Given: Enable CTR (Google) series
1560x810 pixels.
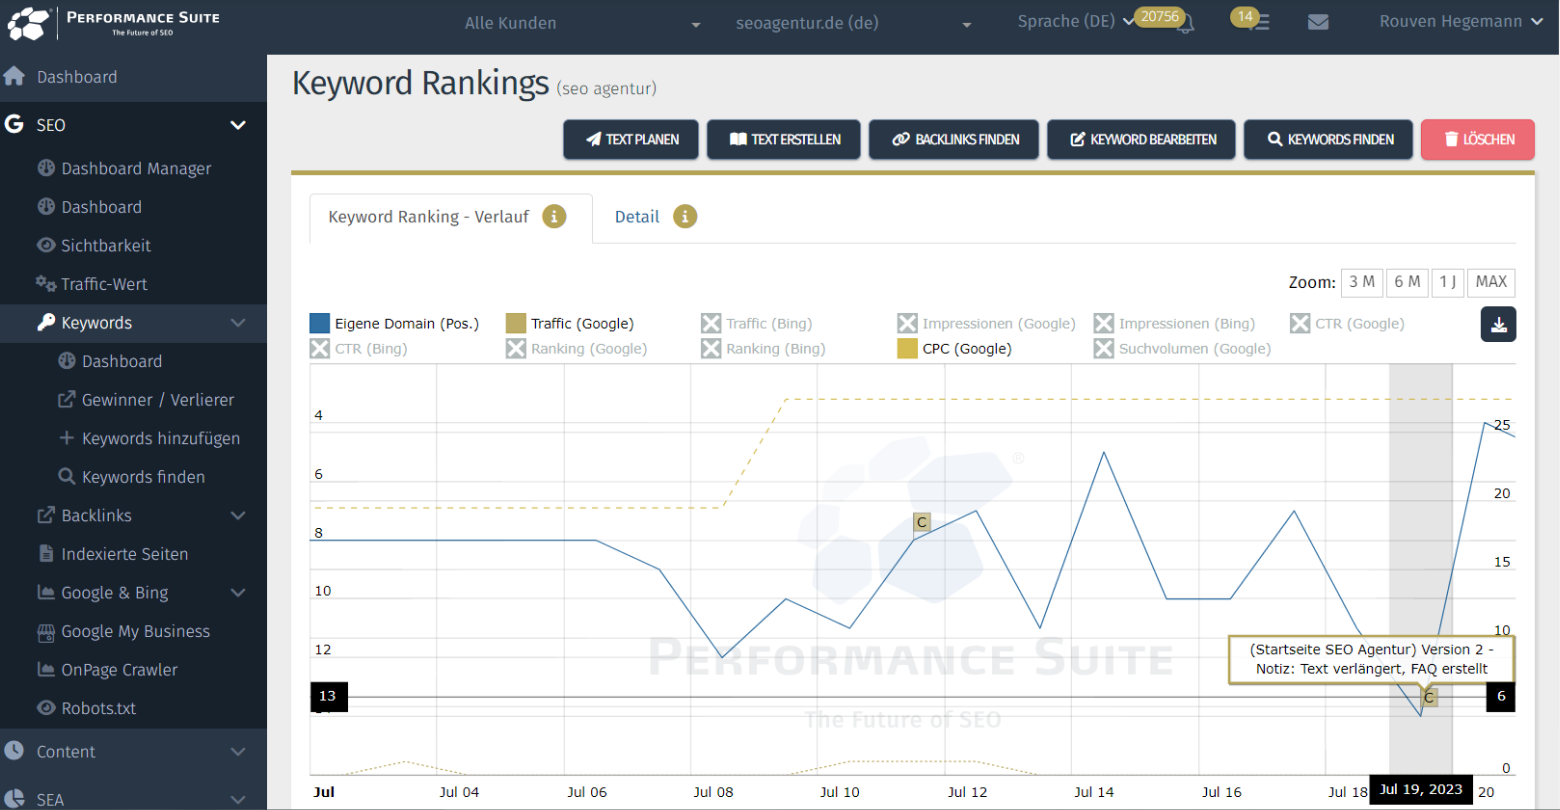Looking at the screenshot, I should pyautogui.click(x=1347, y=323).
